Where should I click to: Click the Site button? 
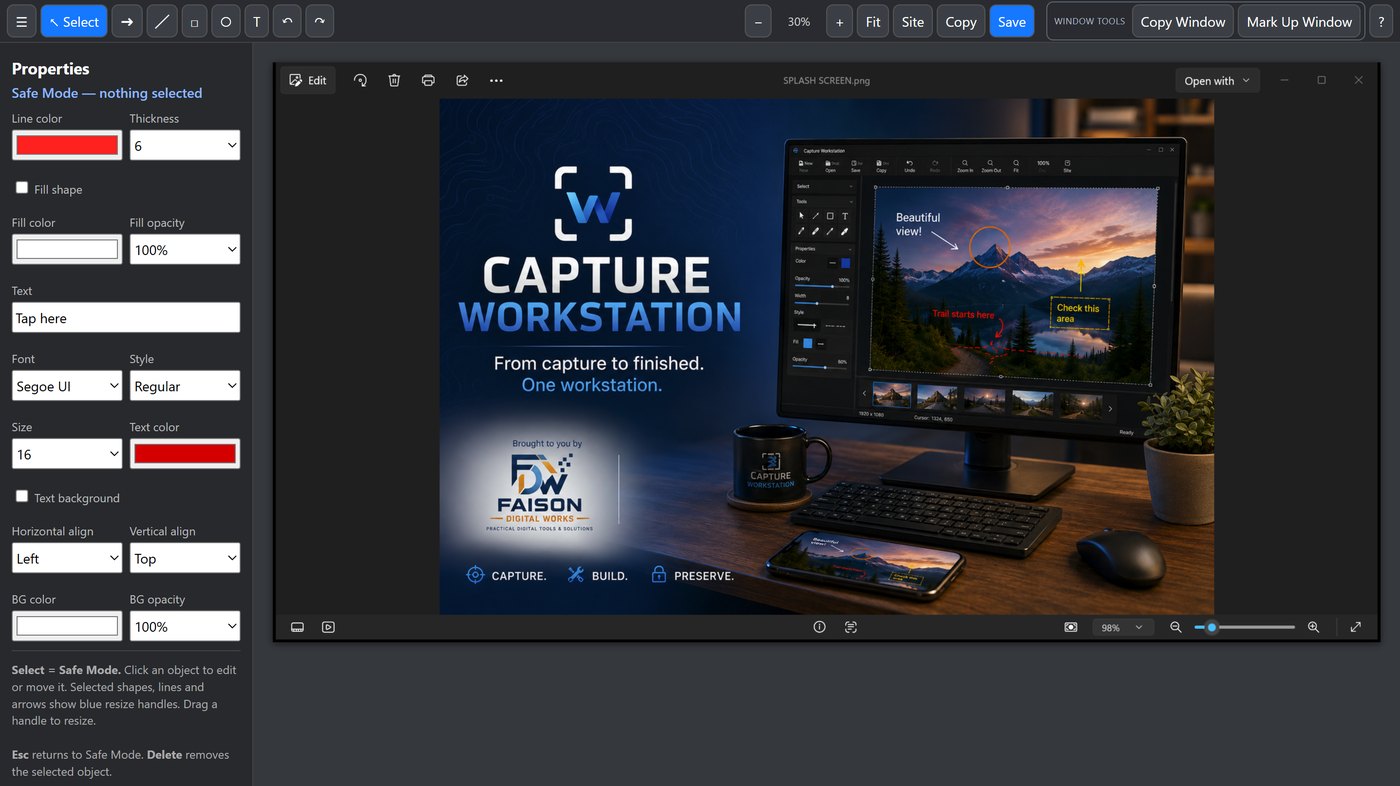click(x=913, y=21)
